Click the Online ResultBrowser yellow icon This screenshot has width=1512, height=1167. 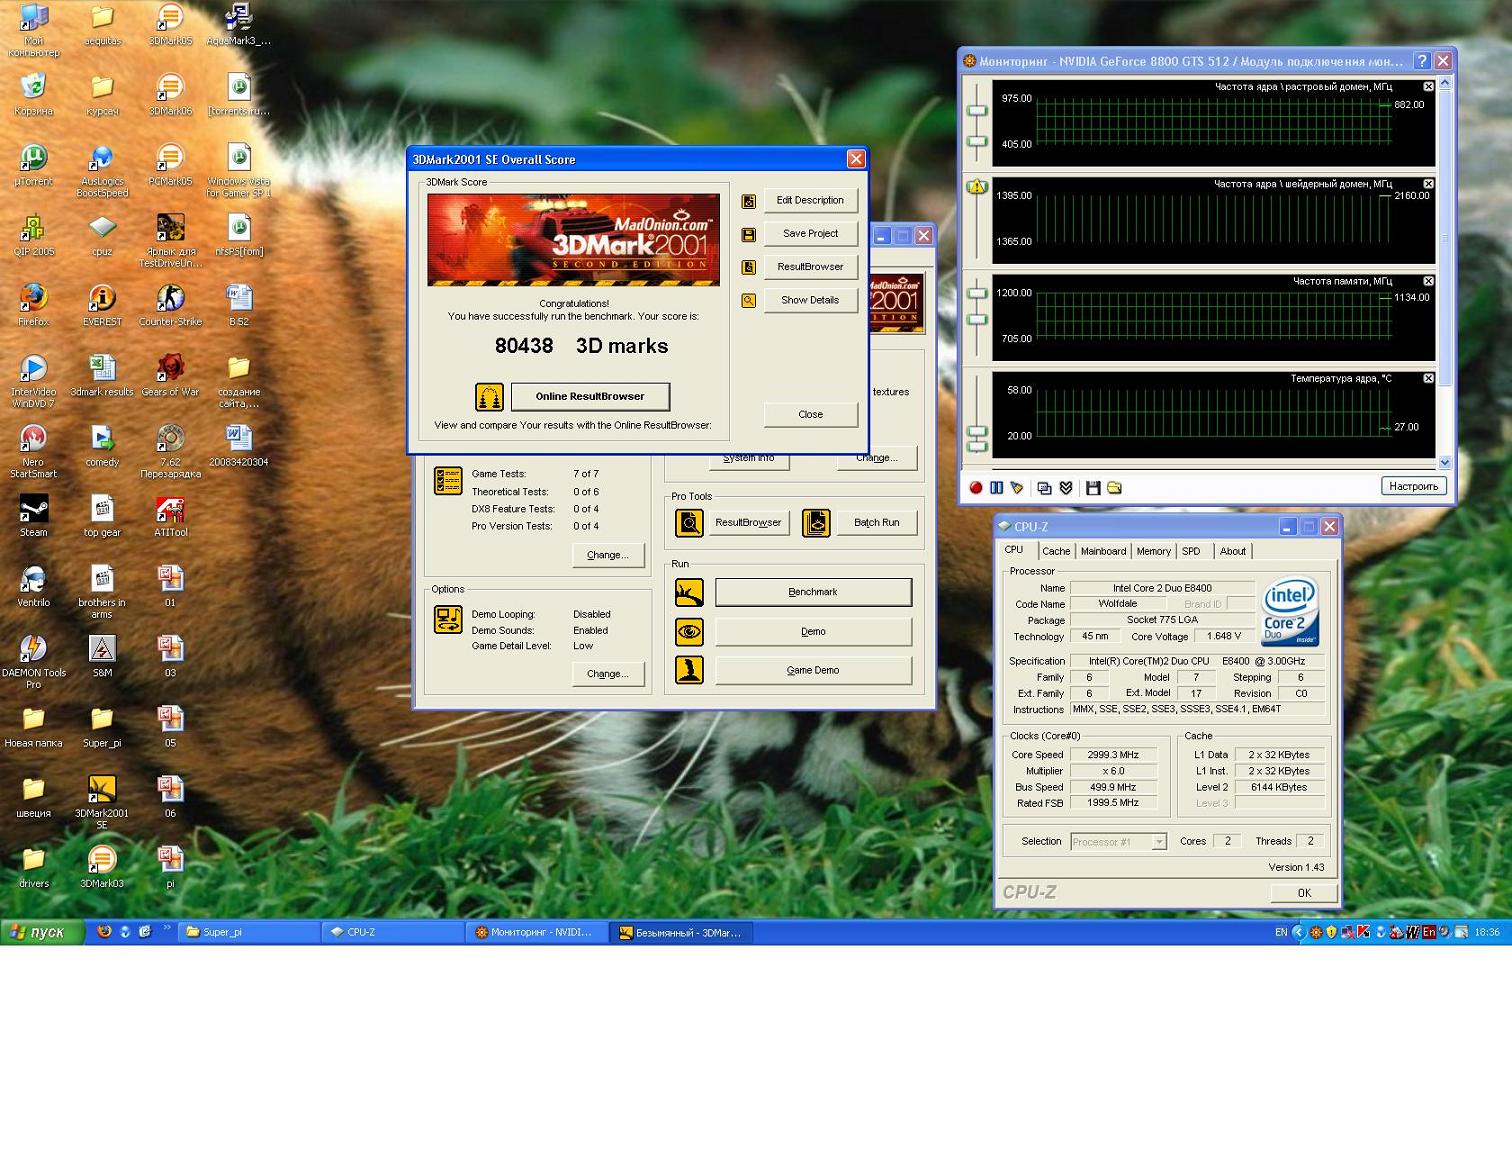point(489,397)
